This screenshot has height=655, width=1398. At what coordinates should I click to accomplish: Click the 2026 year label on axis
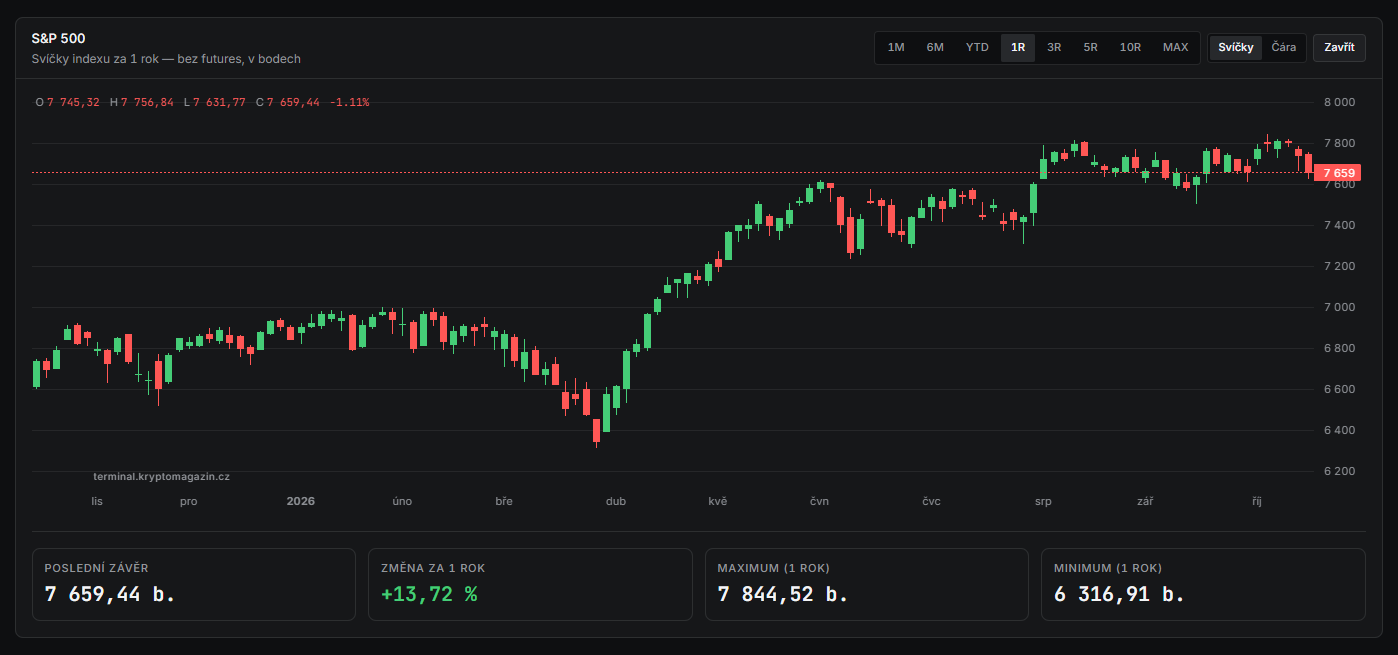tap(300, 501)
